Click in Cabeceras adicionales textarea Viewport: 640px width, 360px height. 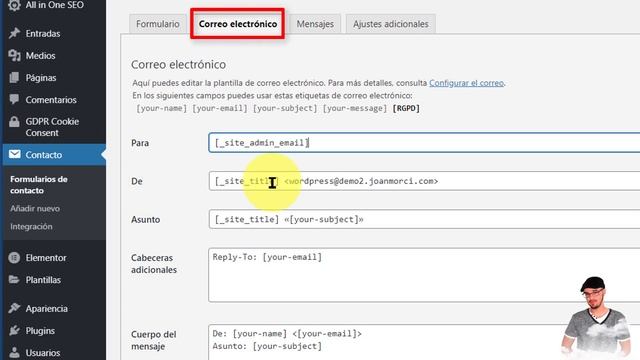tap(424, 275)
